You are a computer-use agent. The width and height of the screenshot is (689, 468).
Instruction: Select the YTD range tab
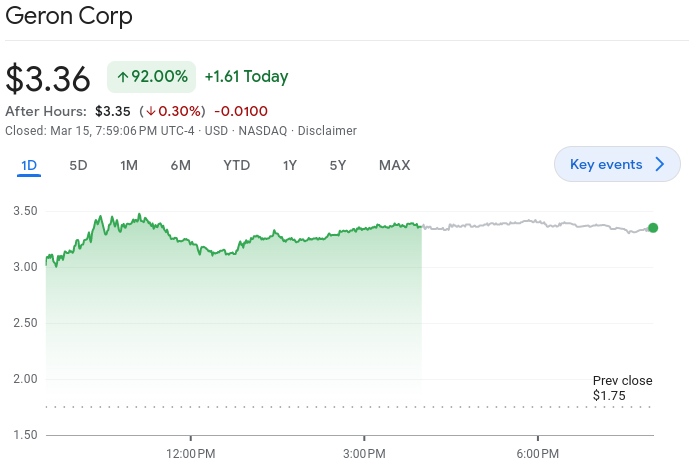click(236, 165)
